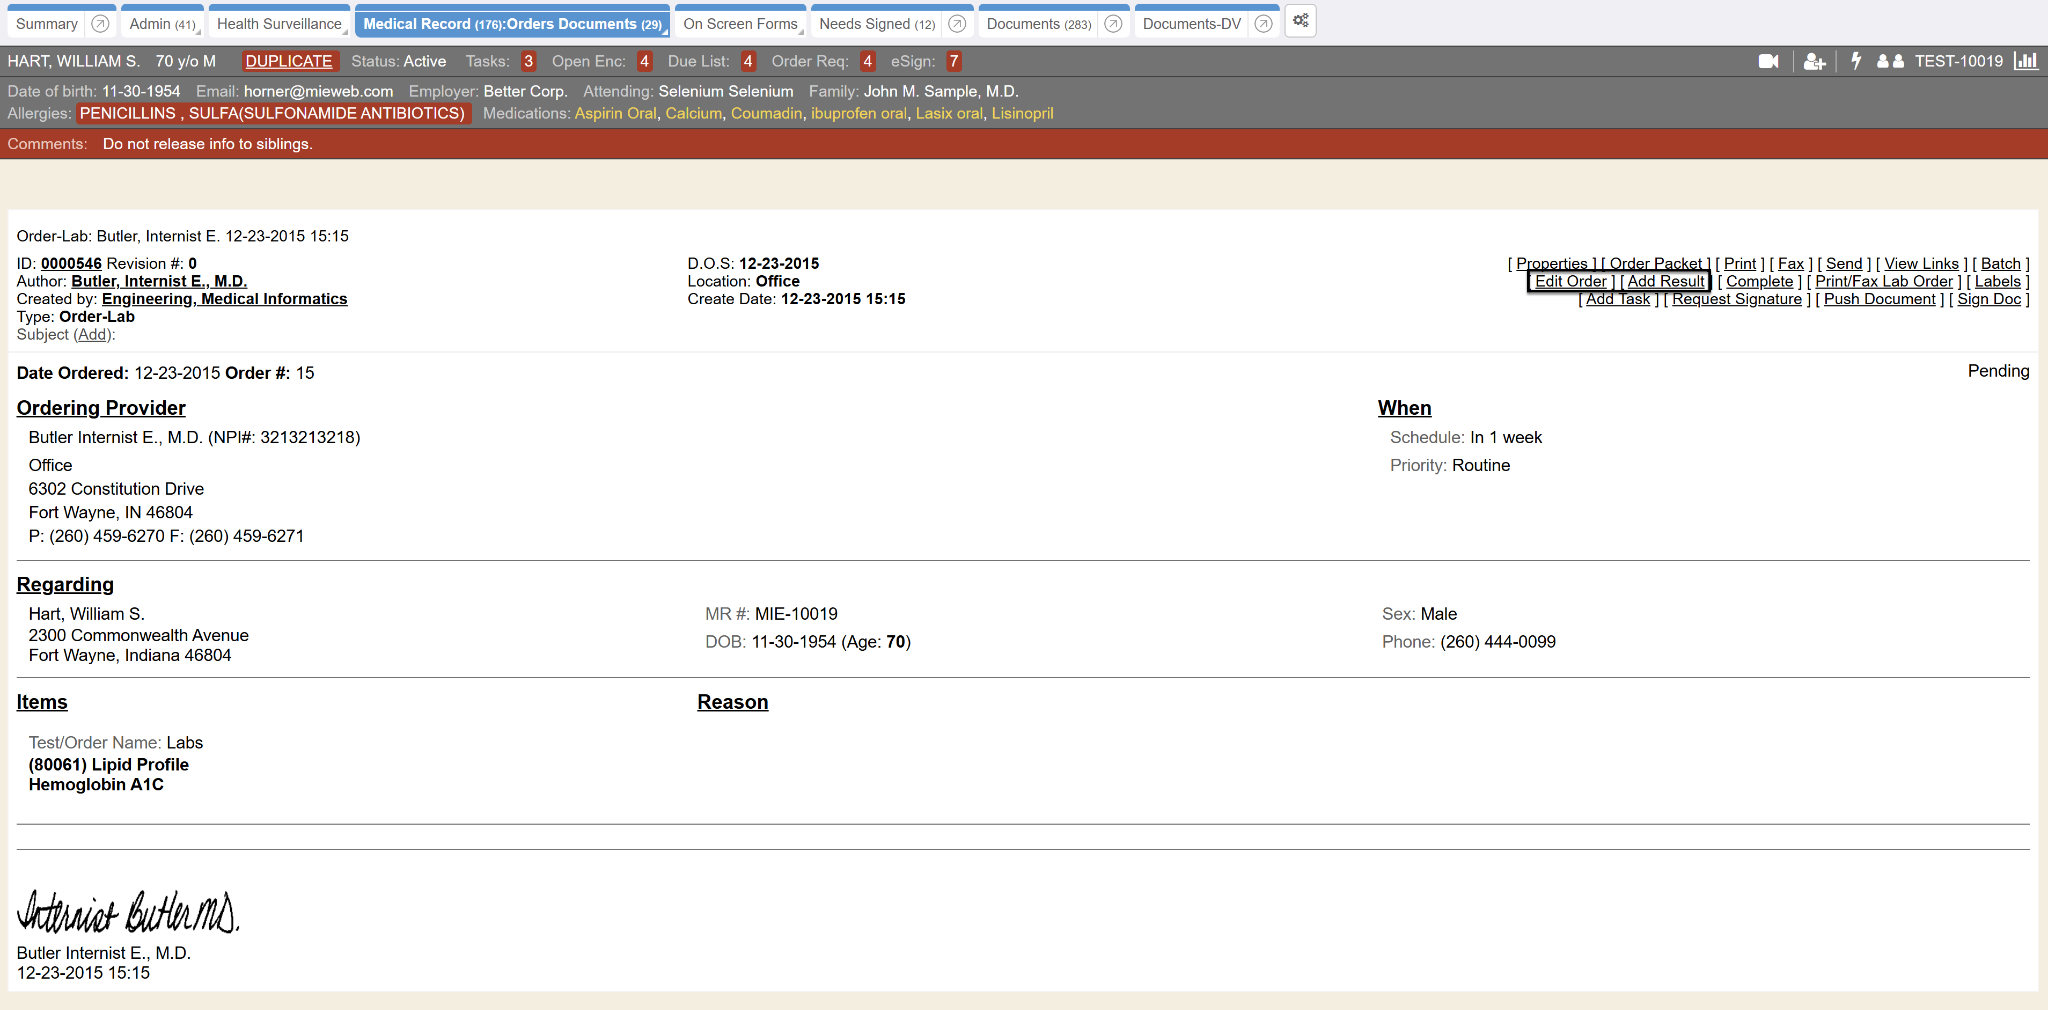Image resolution: width=2048 pixels, height=1010 pixels.
Task: Click Sign Doc link
Action: click(1988, 299)
